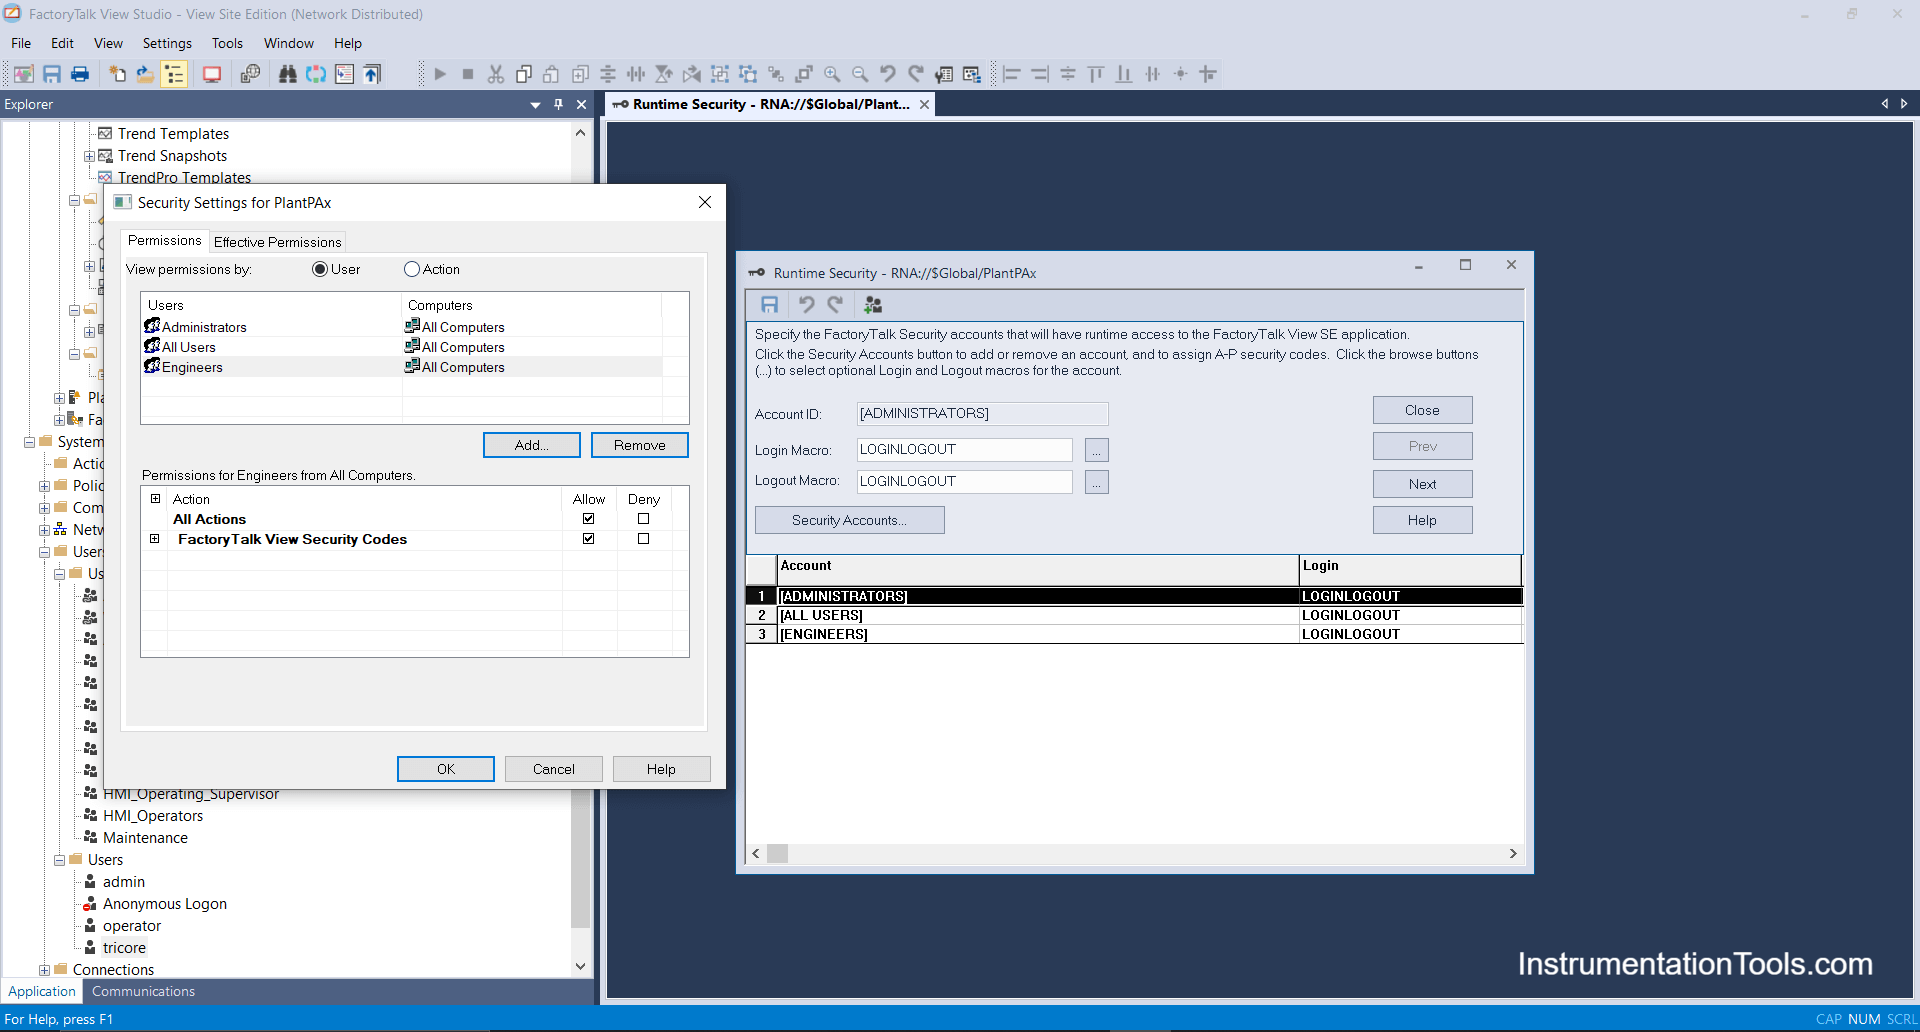The image size is (1920, 1032).
Task: Click the document tabs scroll-left arrow
Action: (x=1885, y=104)
